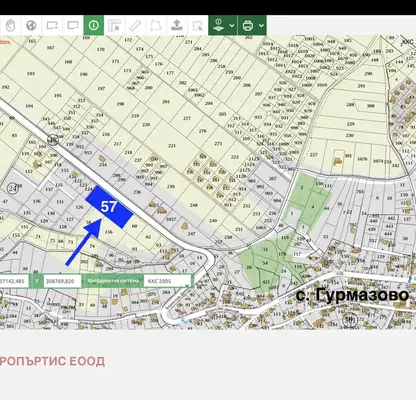Select the zoom-out rectangle tool

click(73, 25)
